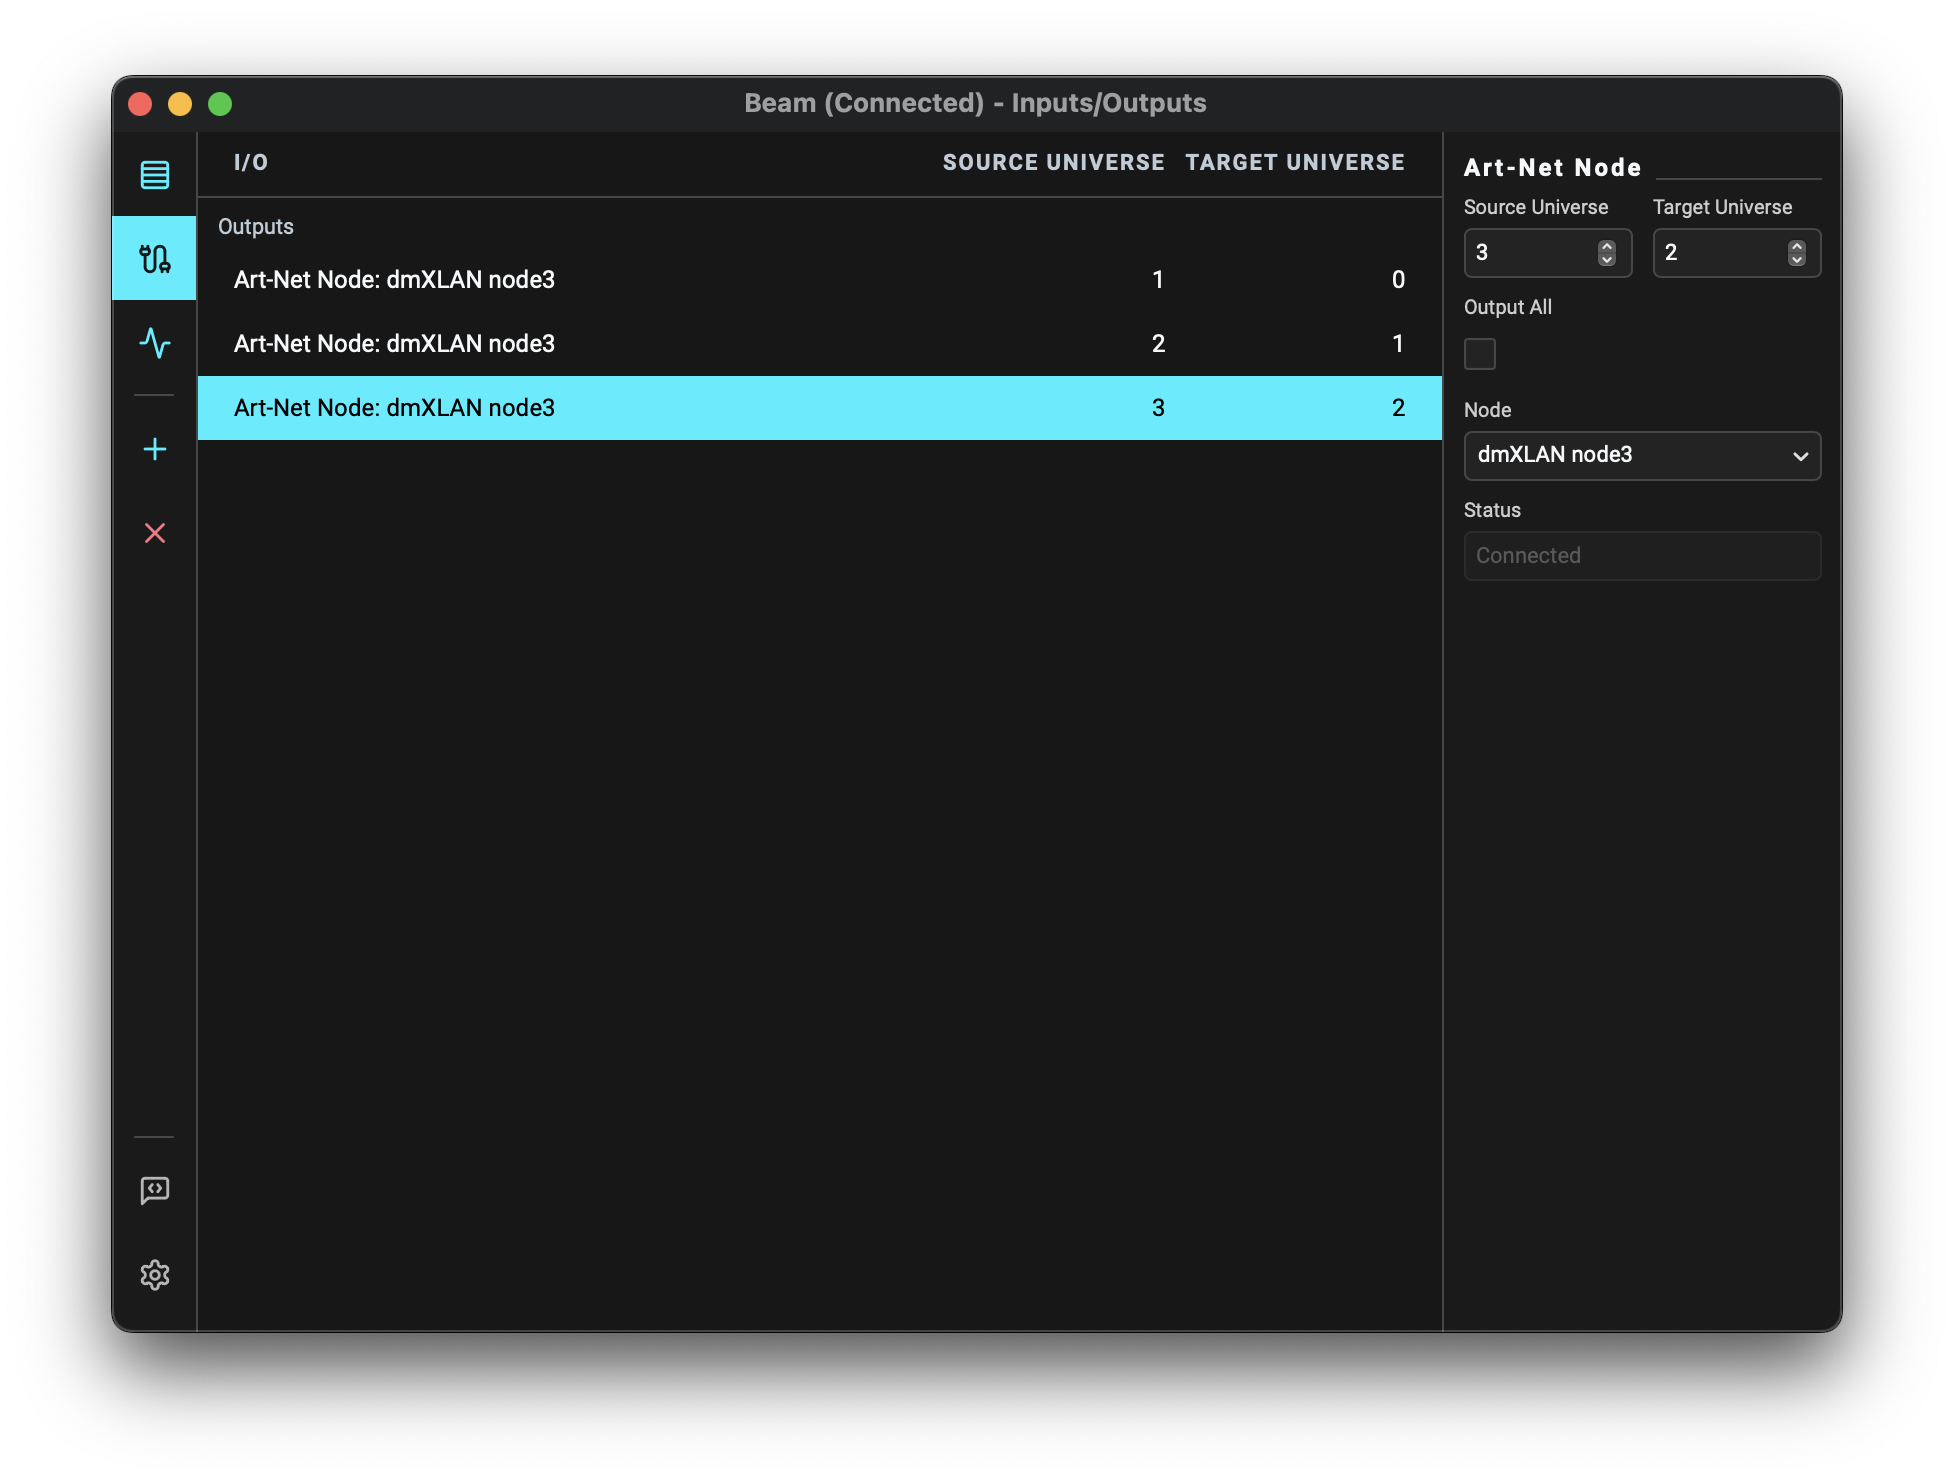The image size is (1954, 1480).
Task: Increment the Source Universe stepper
Action: [x=1607, y=246]
